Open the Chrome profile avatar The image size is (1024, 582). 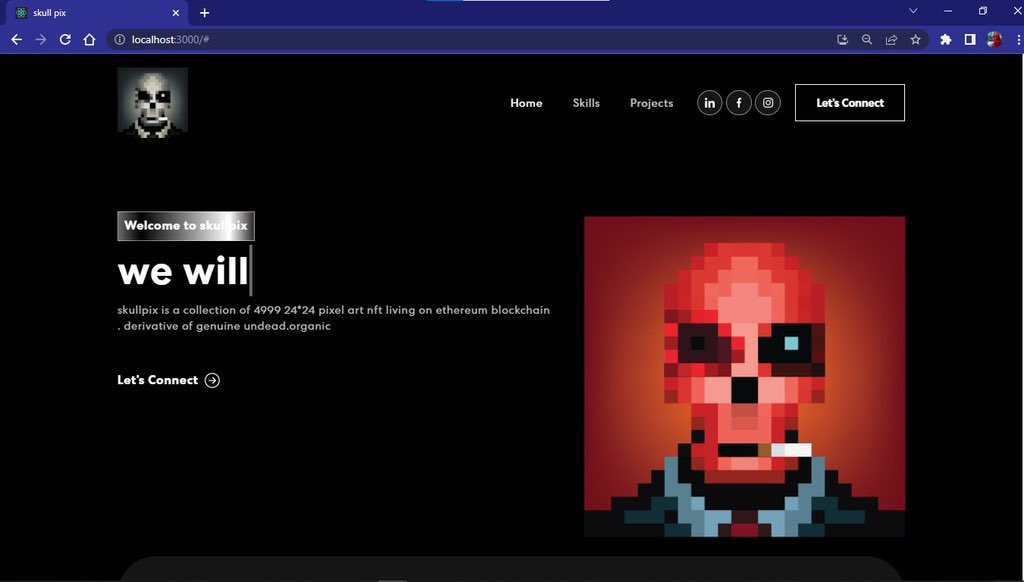click(994, 40)
